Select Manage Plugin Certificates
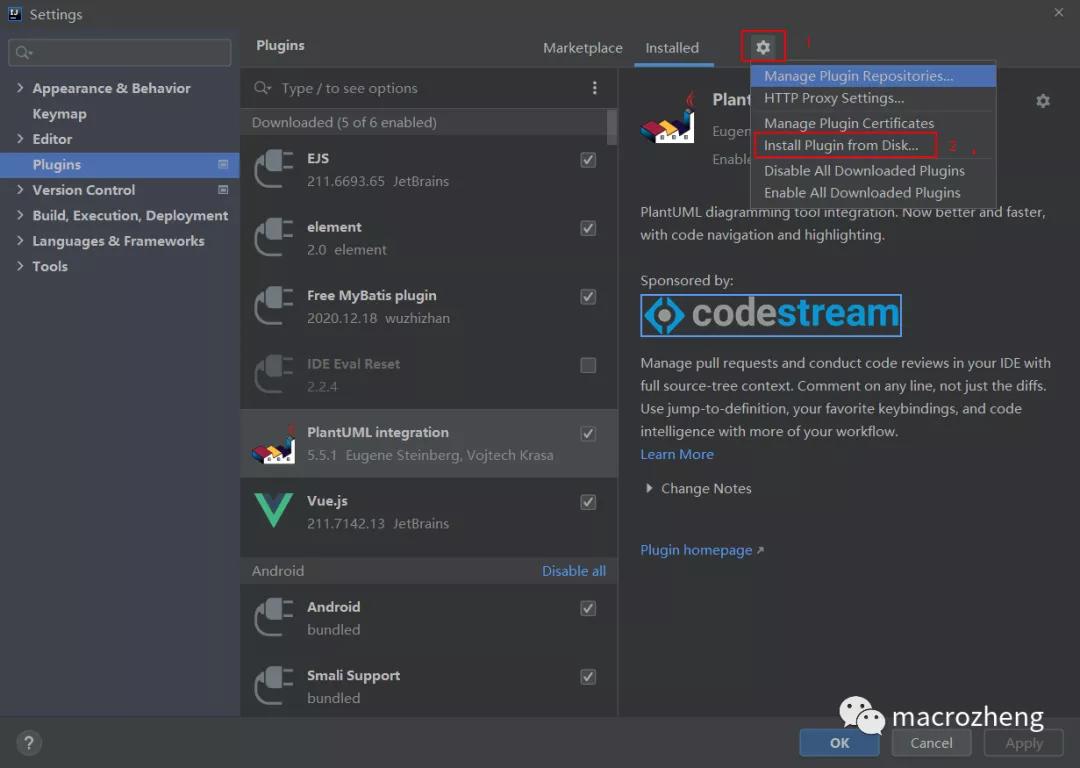 click(x=873, y=123)
